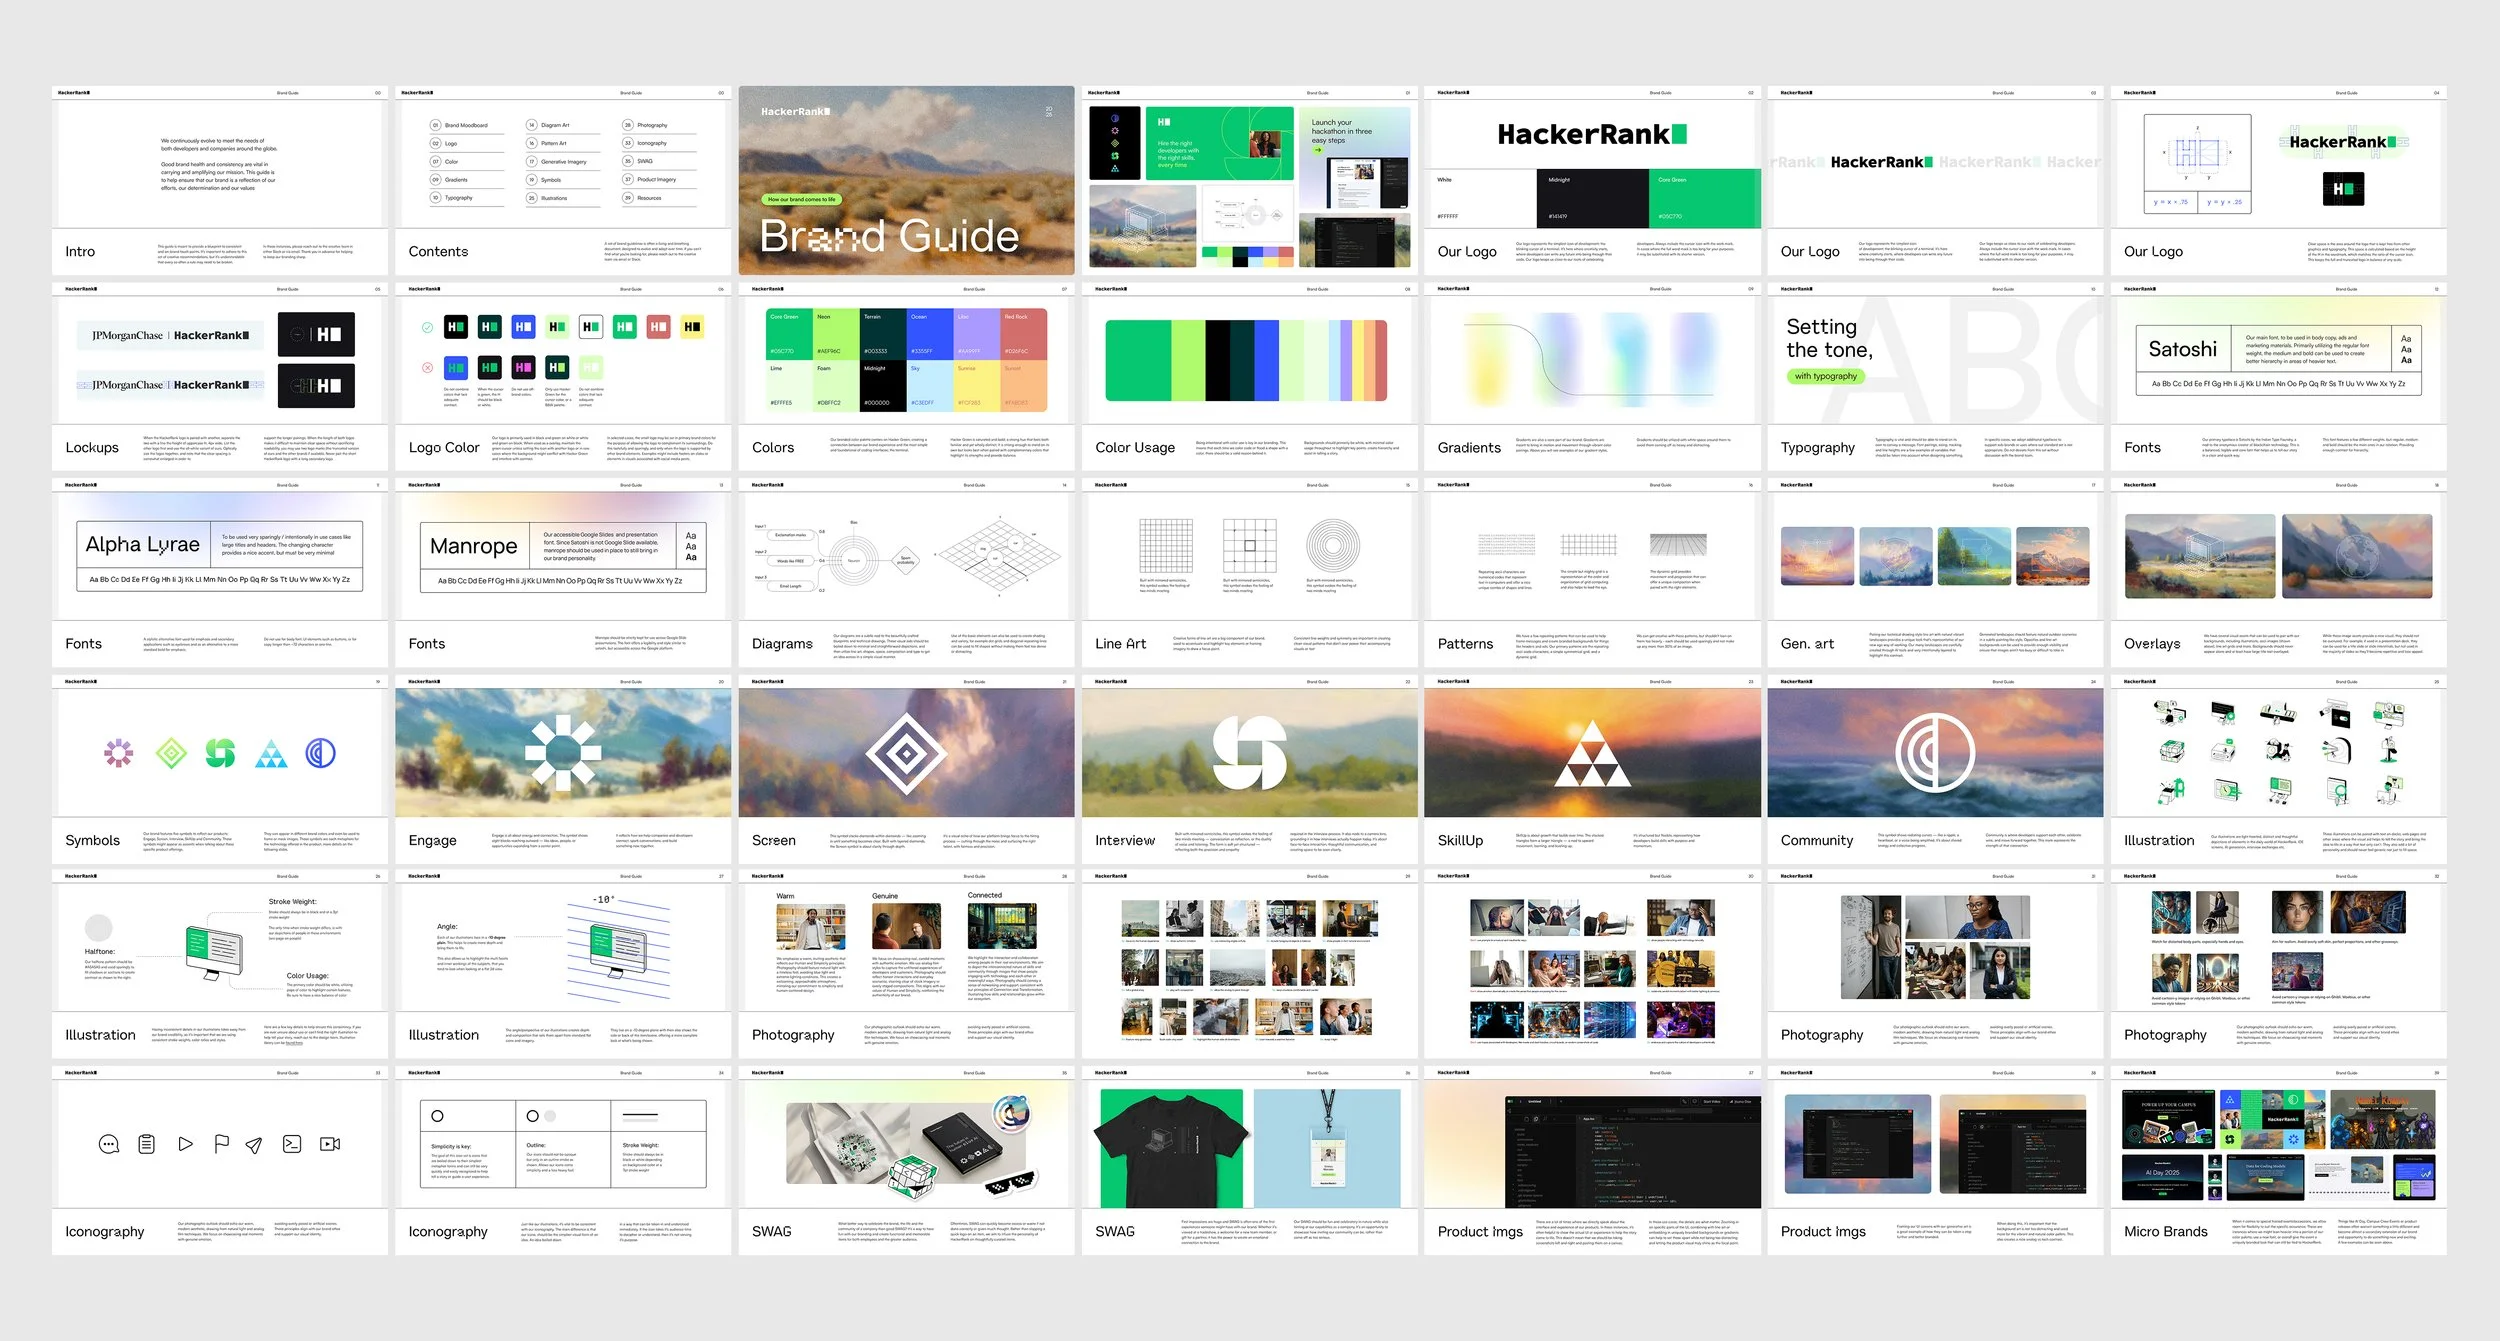Select the Diagrams slide
Screen dimensions: 2500x1341
906,573
